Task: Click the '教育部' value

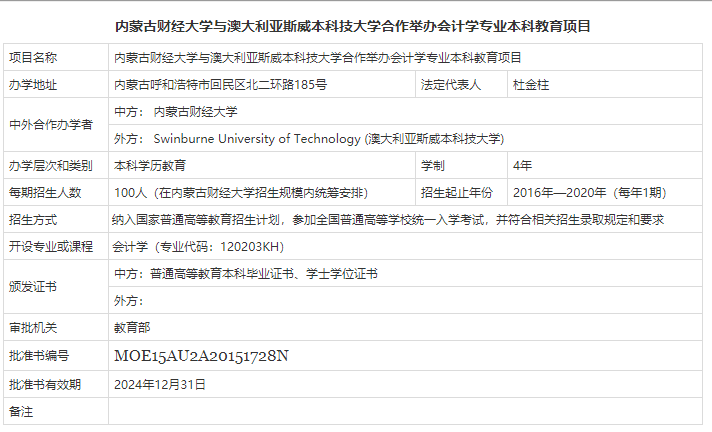Action: pos(132,328)
